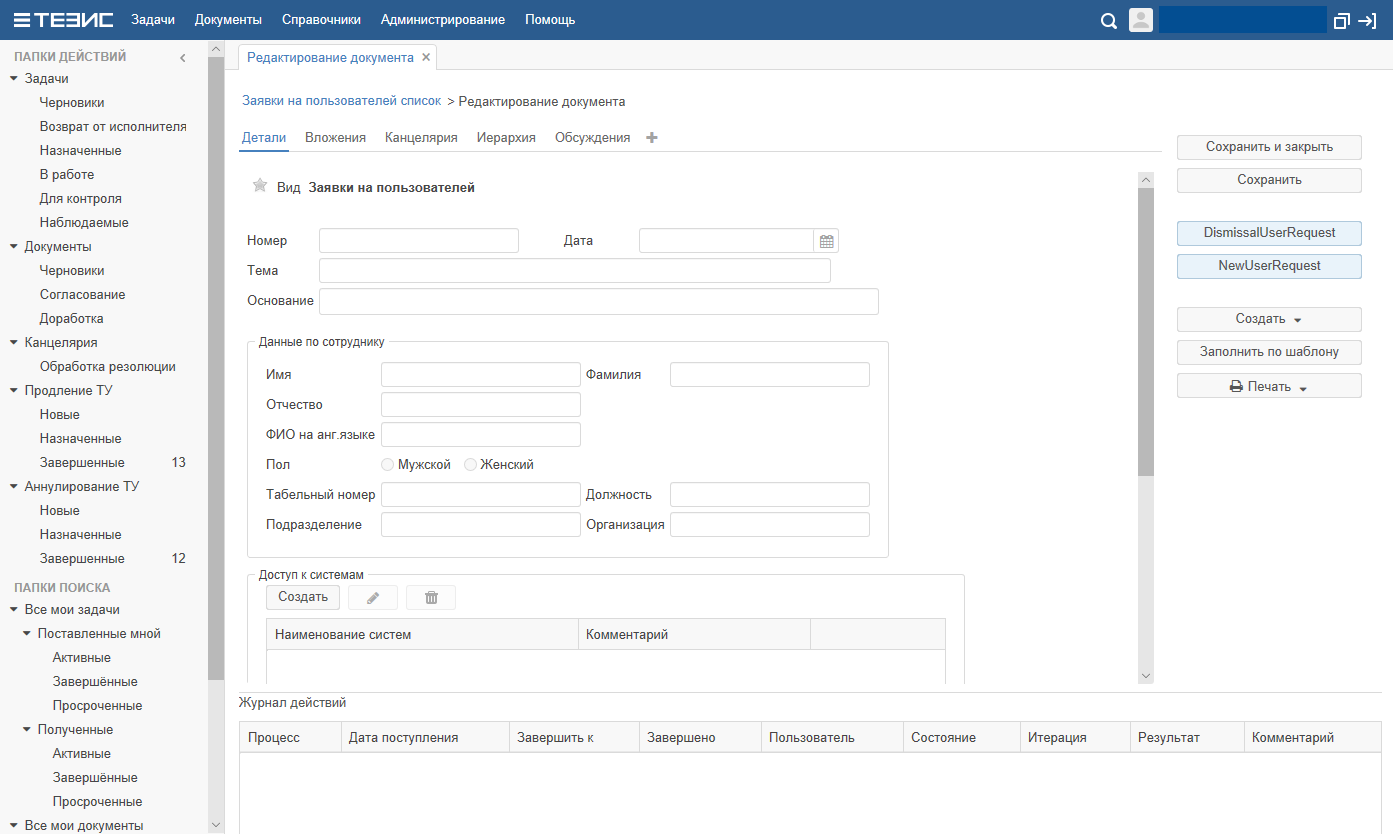The width and height of the screenshot is (1393, 834).
Task: Click the trash delete icon in Доступ к системам
Action: pyautogui.click(x=431, y=597)
